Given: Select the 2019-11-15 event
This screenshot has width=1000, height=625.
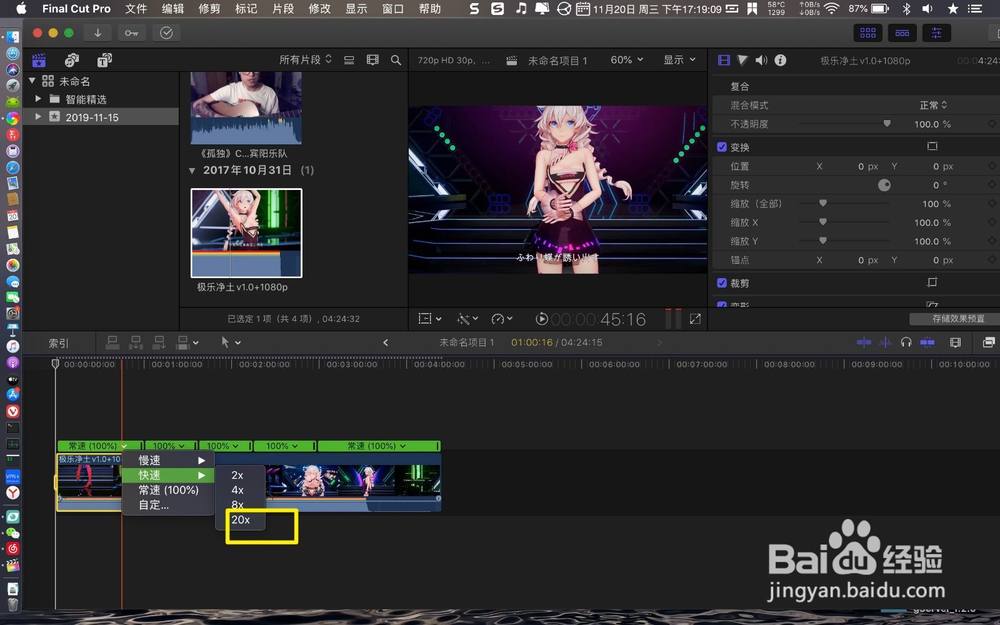Looking at the screenshot, I should pyautogui.click(x=92, y=117).
